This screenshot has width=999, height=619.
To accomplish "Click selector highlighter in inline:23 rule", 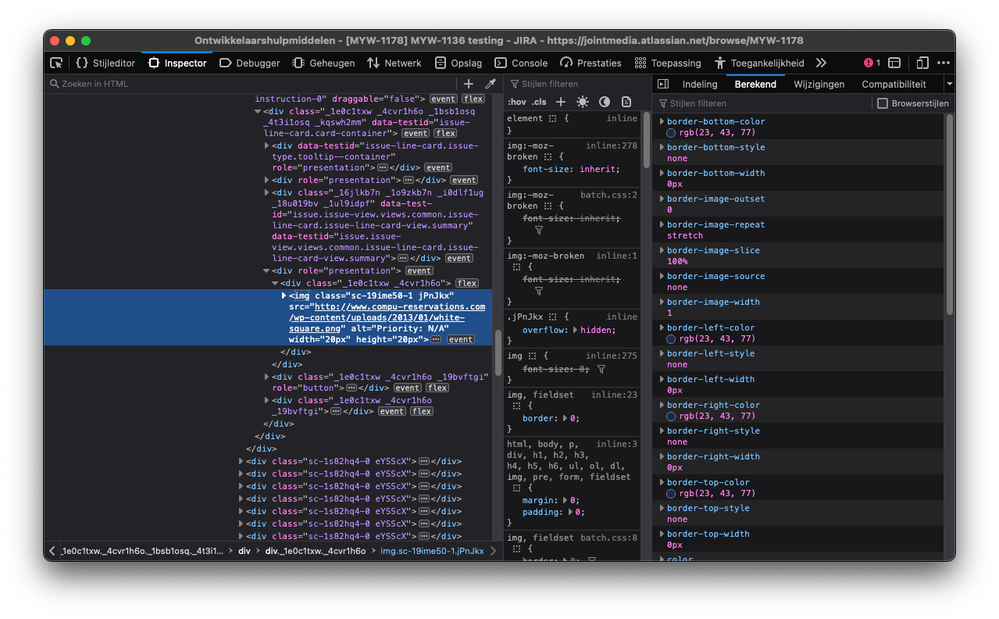I will tap(517, 406).
